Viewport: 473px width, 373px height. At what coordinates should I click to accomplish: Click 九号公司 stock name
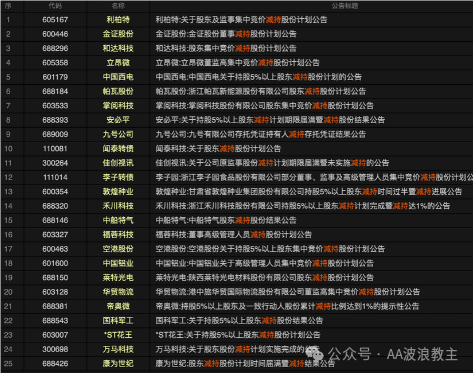(118, 134)
